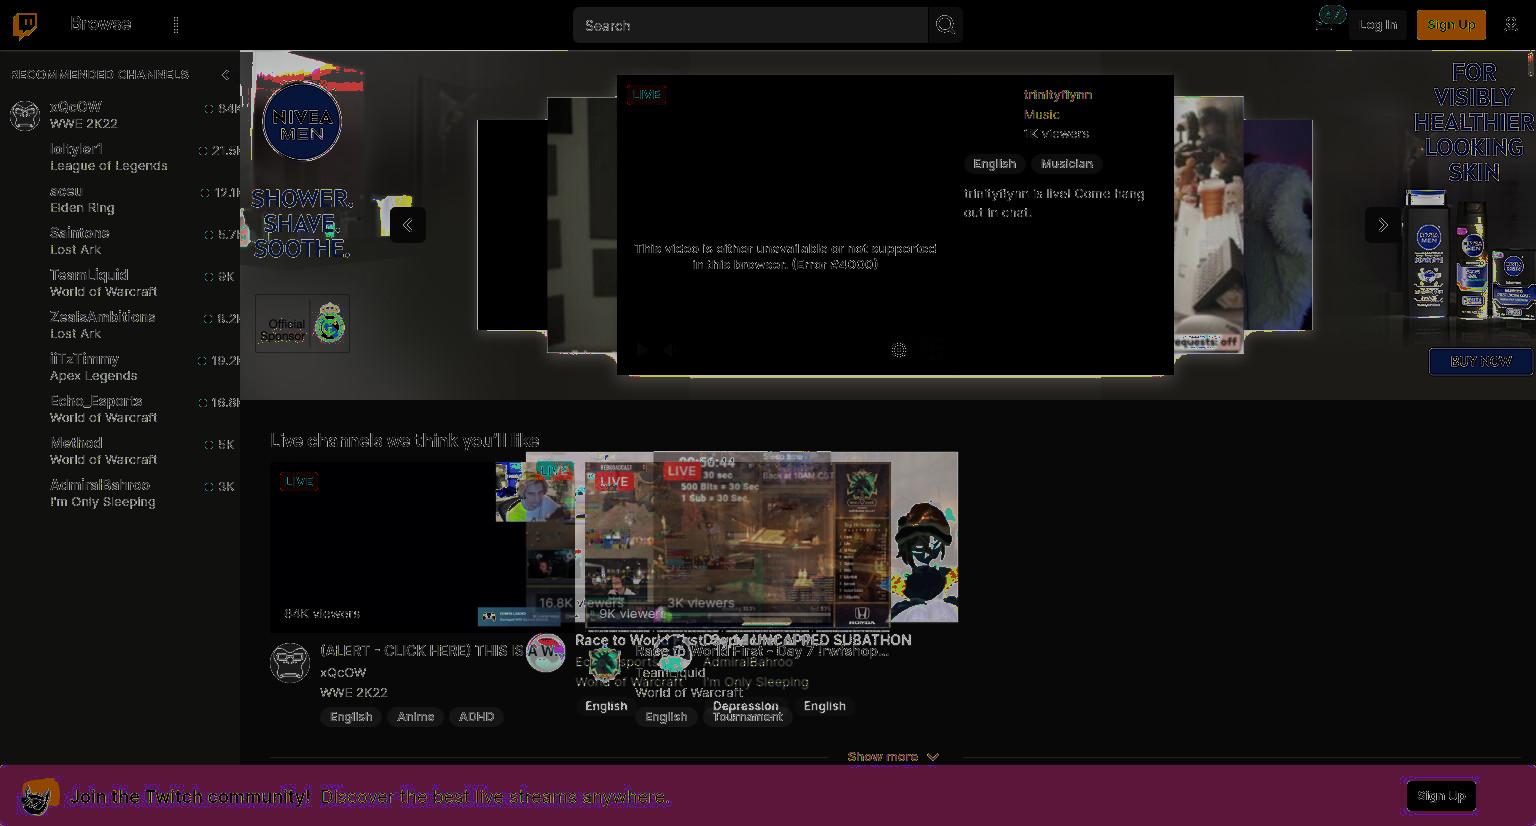Open Music category link in carousel
This screenshot has width=1536, height=826.
click(x=1041, y=114)
